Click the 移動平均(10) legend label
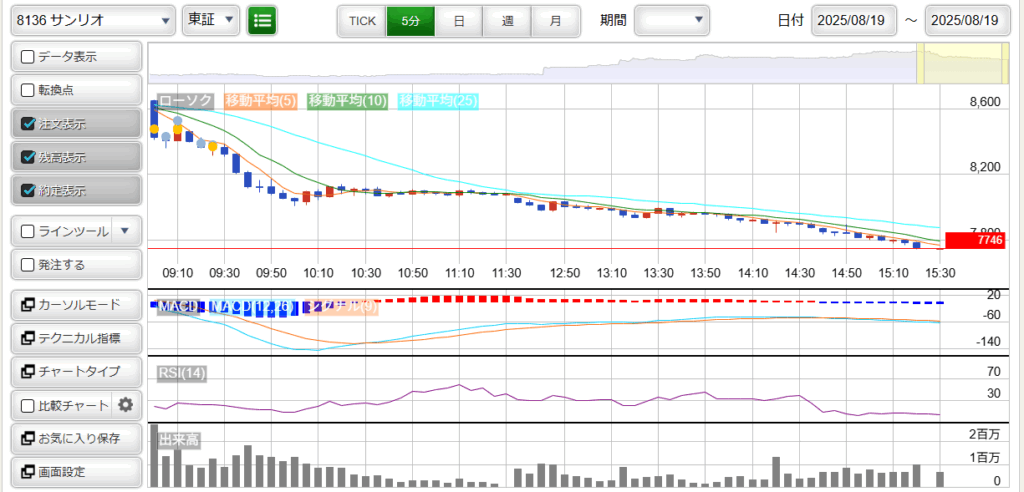Image resolution: width=1024 pixels, height=492 pixels. point(347,101)
